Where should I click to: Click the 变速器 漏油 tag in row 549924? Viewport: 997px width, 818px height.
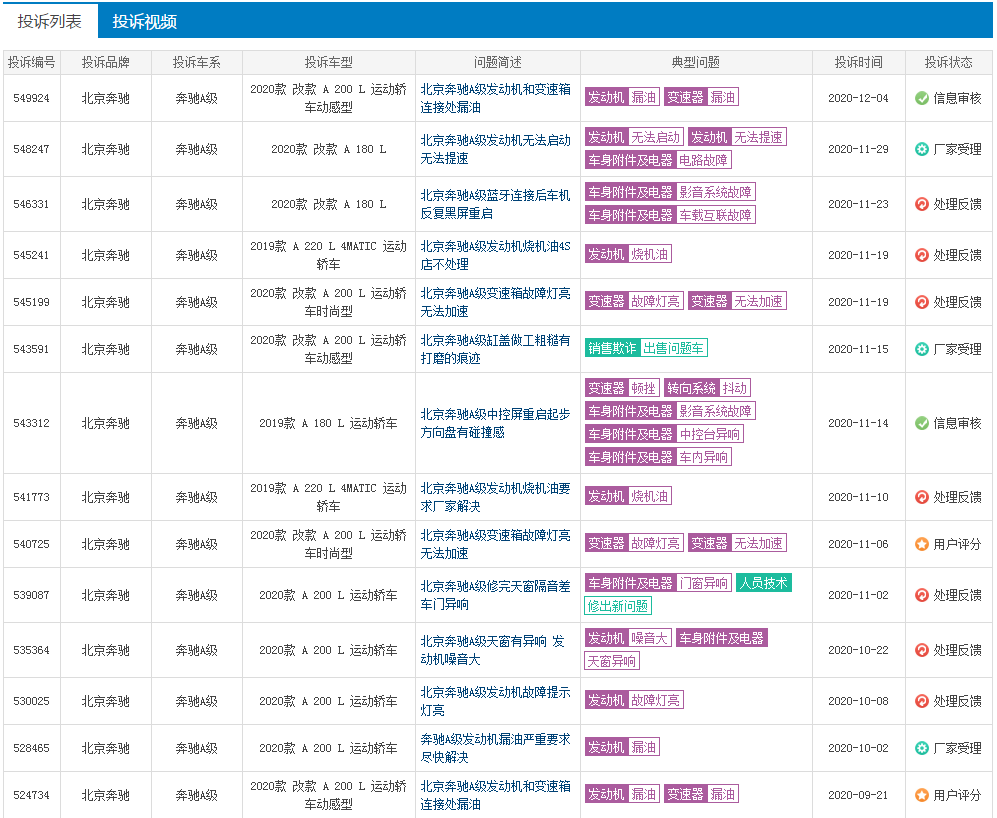(x=701, y=97)
